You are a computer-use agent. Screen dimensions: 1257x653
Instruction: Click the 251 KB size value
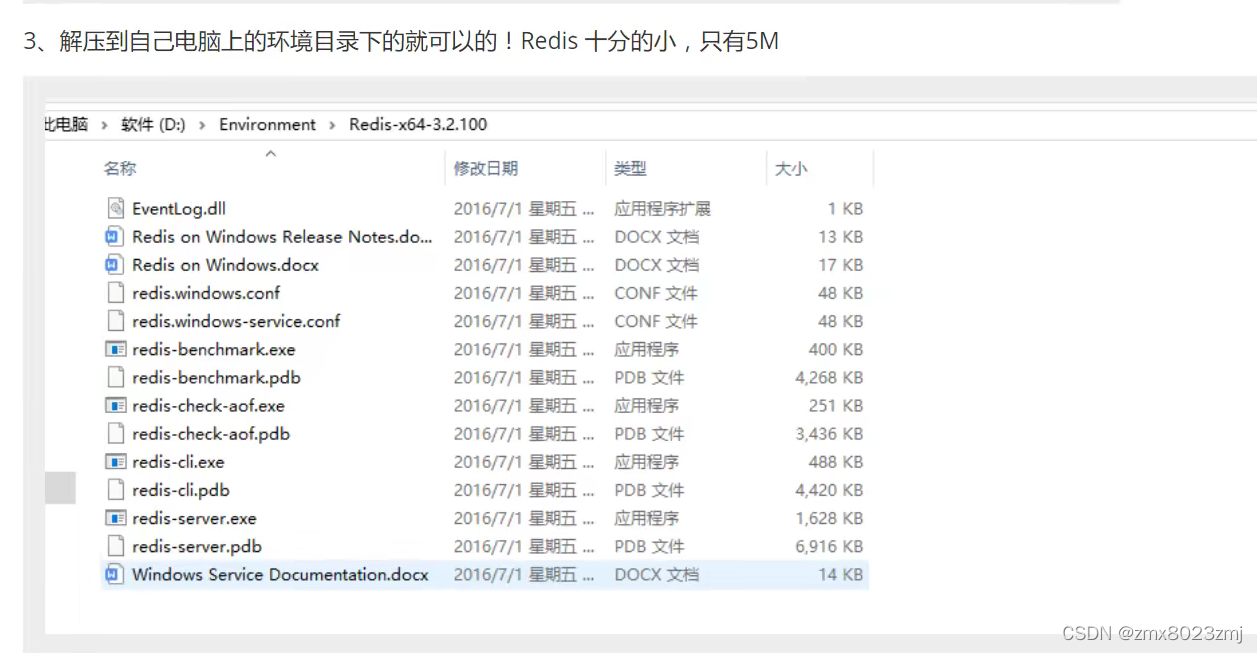coord(836,406)
